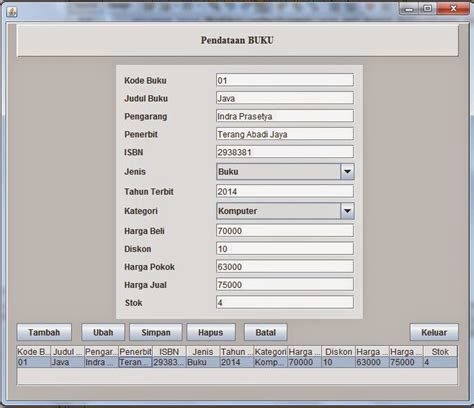Click the Penerbit field with Terang Abadi Jaya
Viewport: 474px width, 408px height.
click(x=285, y=134)
